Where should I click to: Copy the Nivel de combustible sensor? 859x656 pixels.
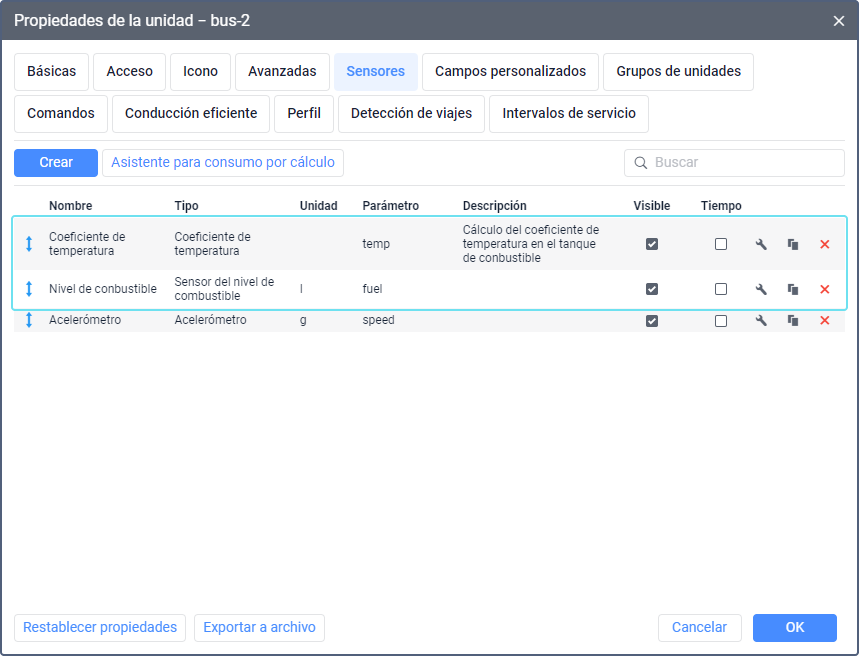tap(793, 289)
